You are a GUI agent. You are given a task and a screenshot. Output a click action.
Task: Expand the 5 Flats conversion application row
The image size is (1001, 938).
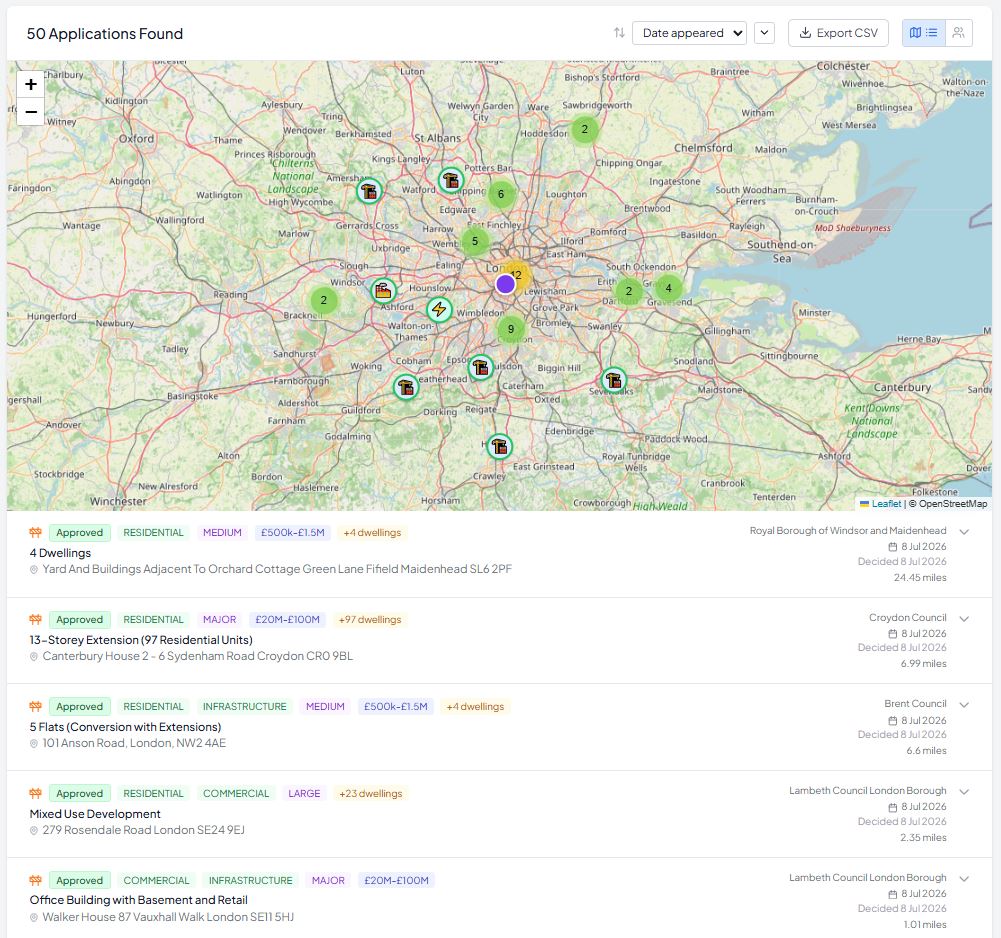pos(964,704)
